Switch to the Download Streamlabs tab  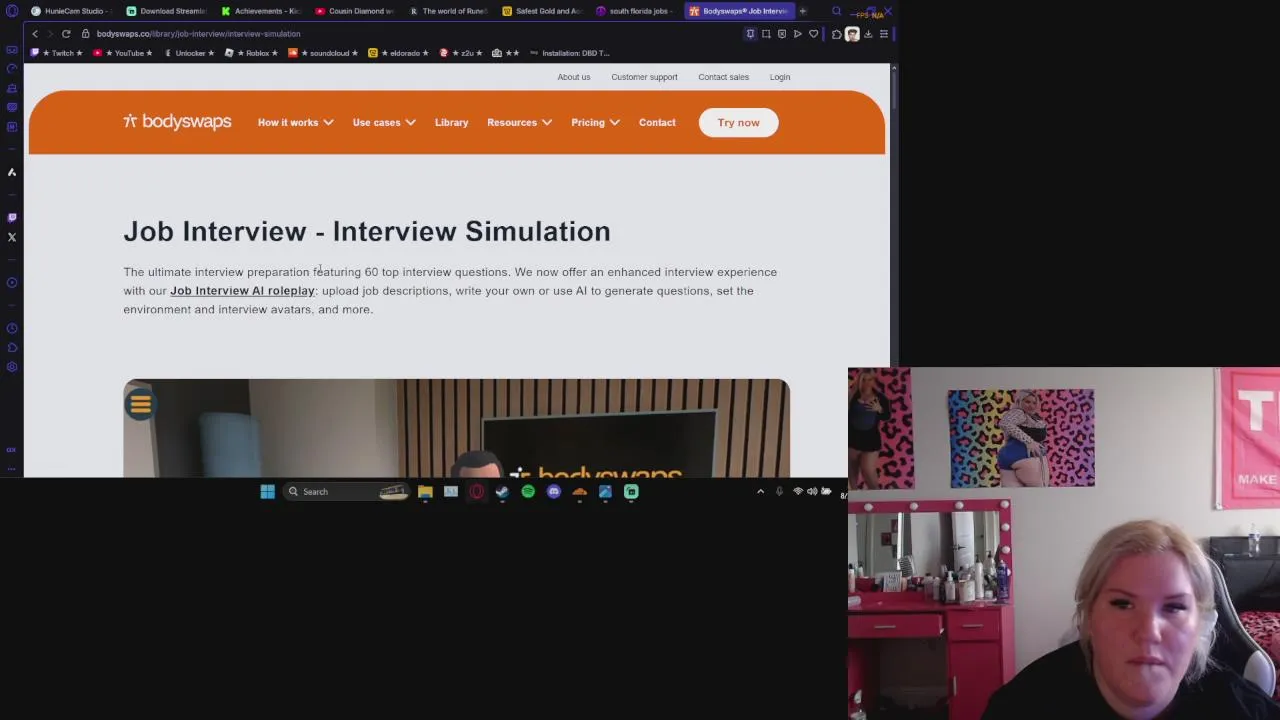pyautogui.click(x=166, y=11)
